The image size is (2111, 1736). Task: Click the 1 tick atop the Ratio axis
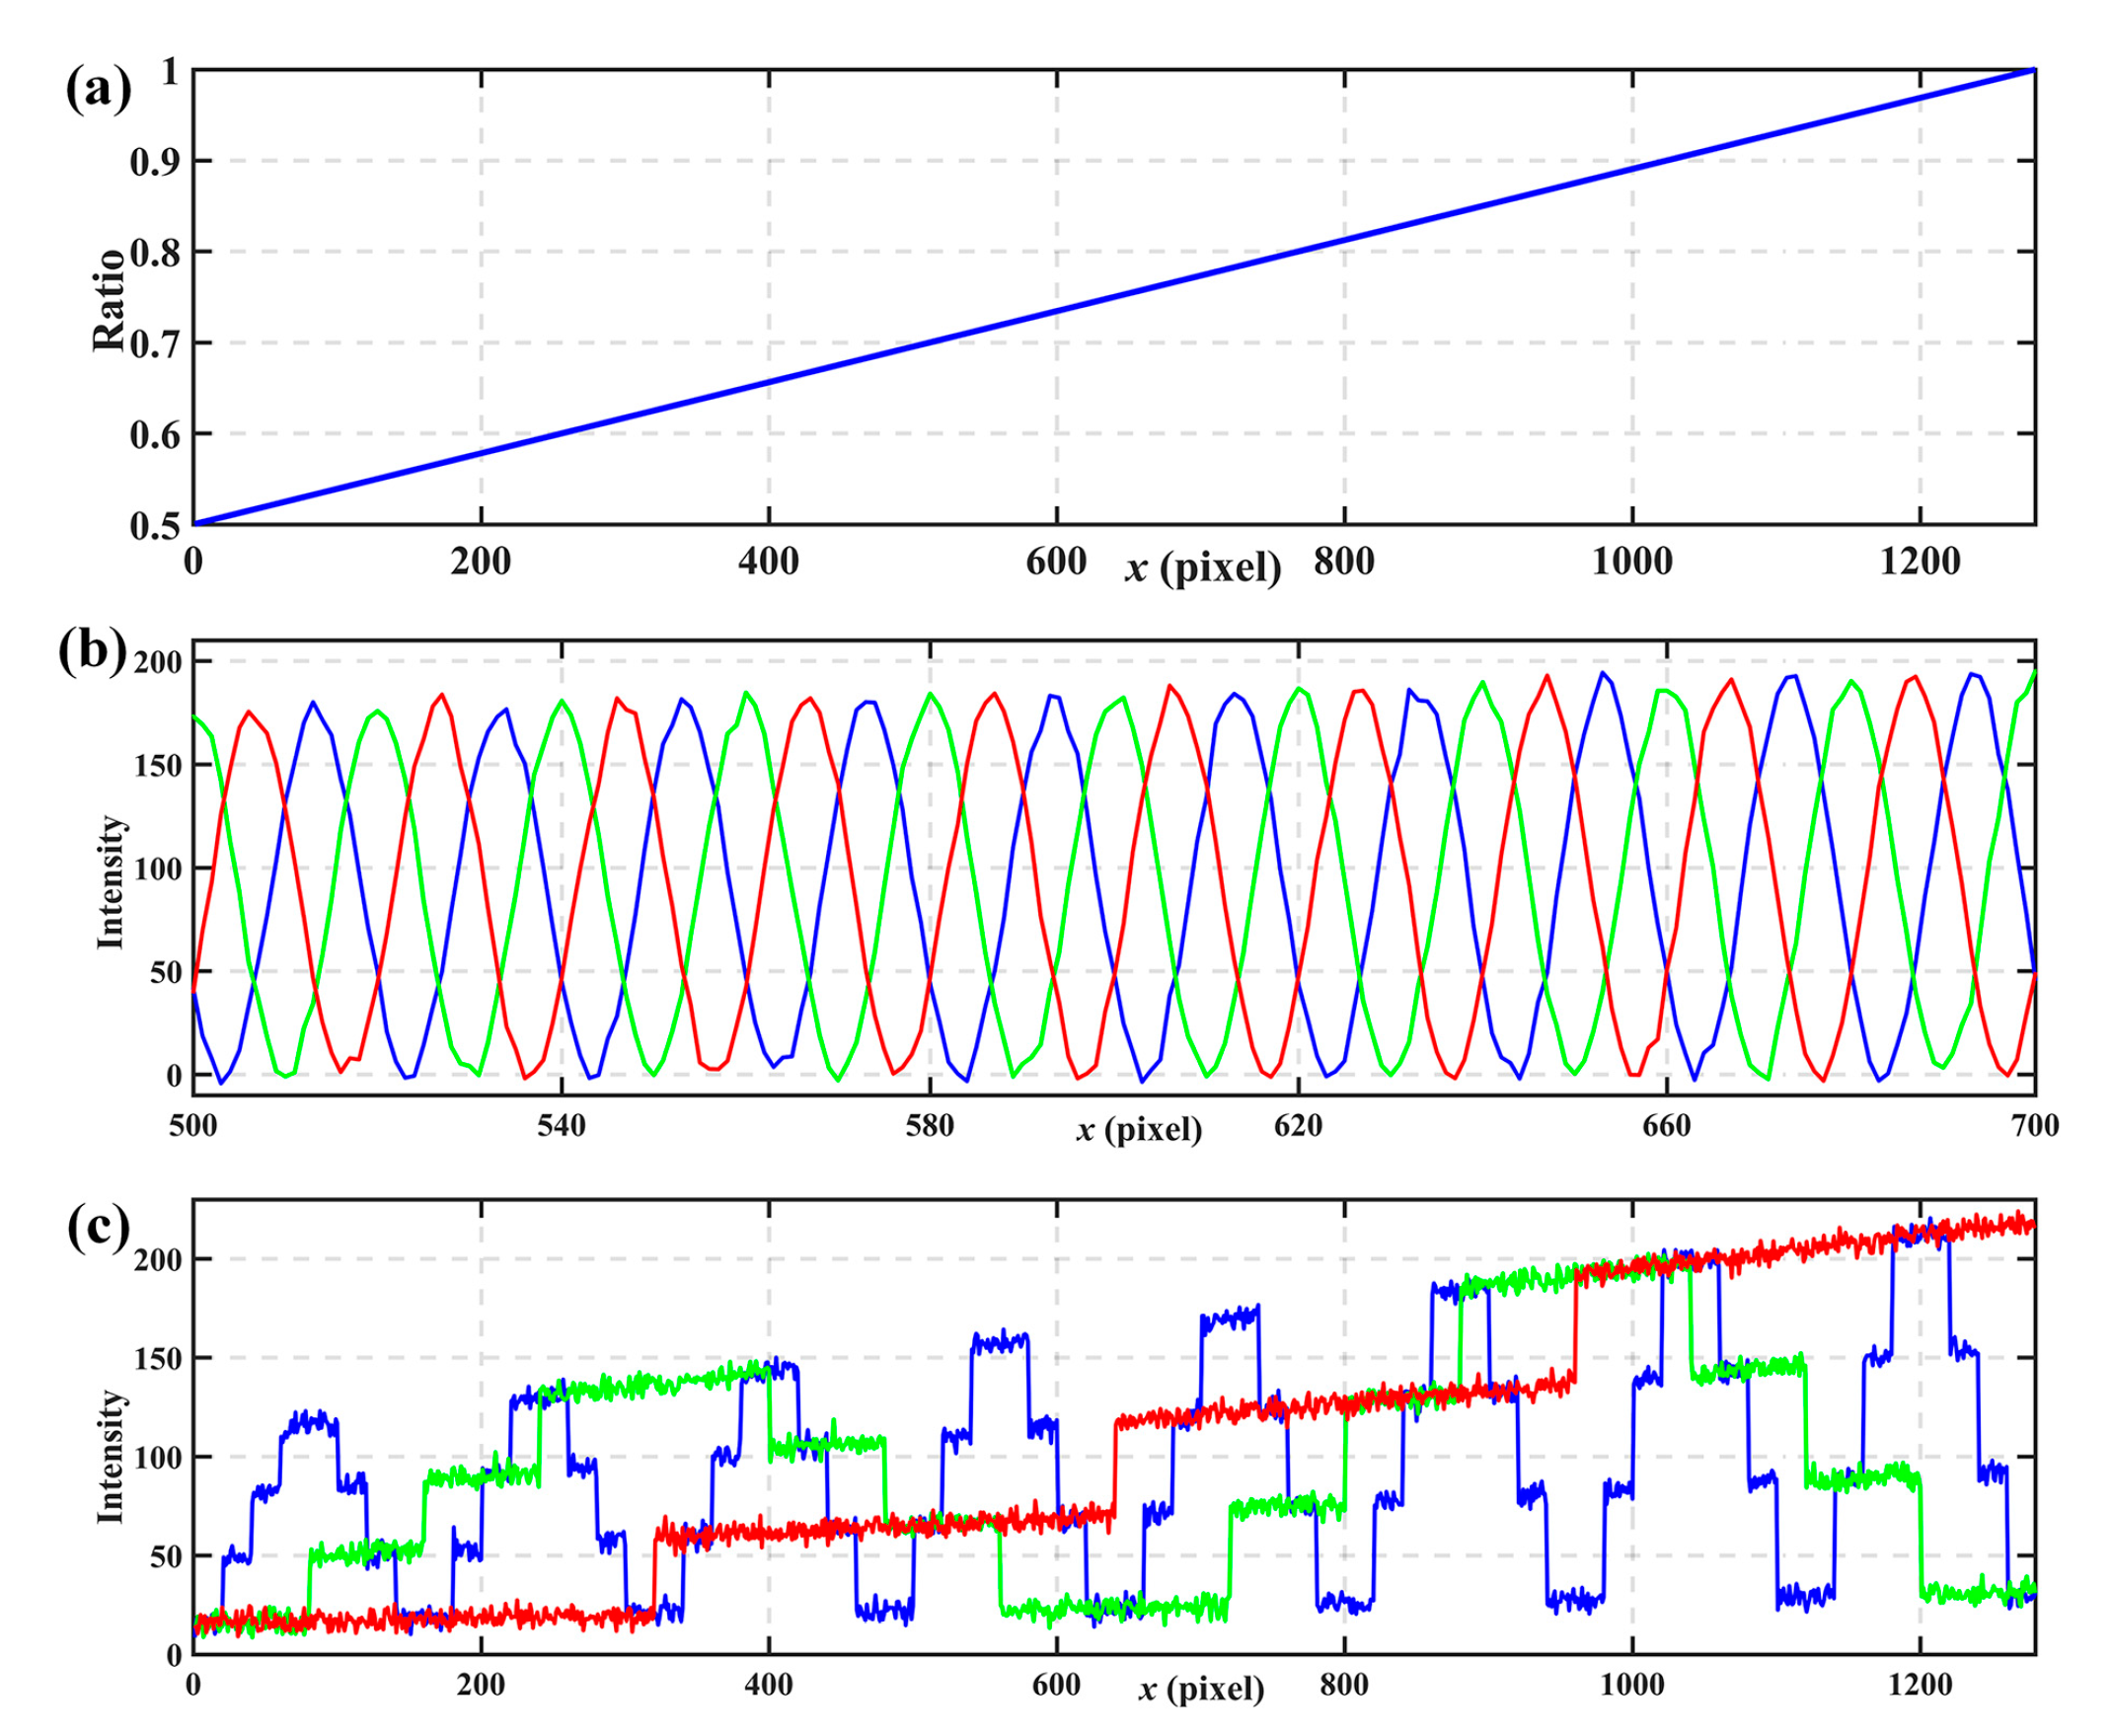click(170, 71)
